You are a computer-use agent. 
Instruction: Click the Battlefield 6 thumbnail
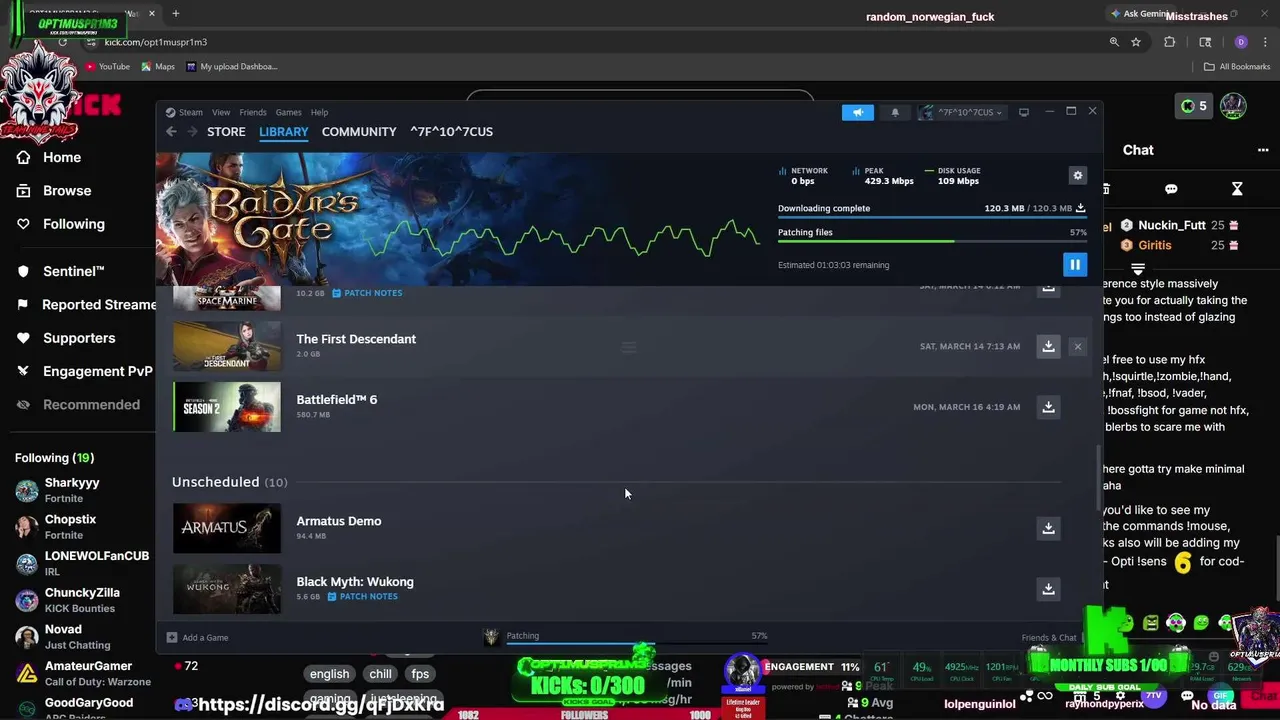(227, 407)
